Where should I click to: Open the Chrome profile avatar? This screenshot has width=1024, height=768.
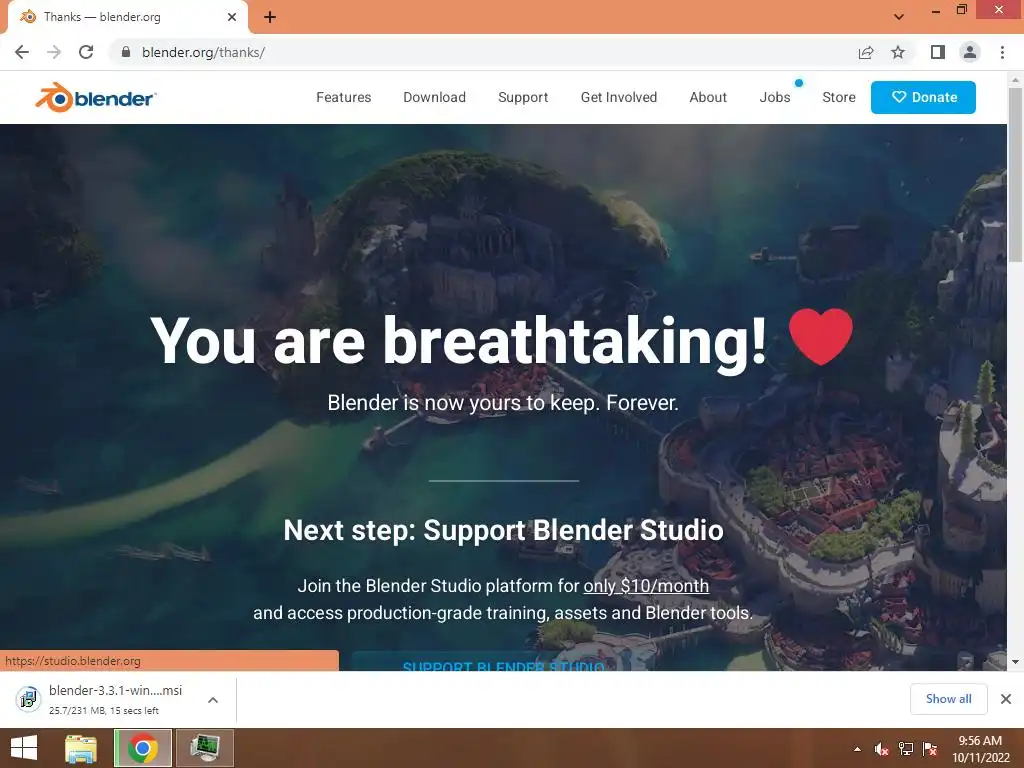(x=970, y=52)
